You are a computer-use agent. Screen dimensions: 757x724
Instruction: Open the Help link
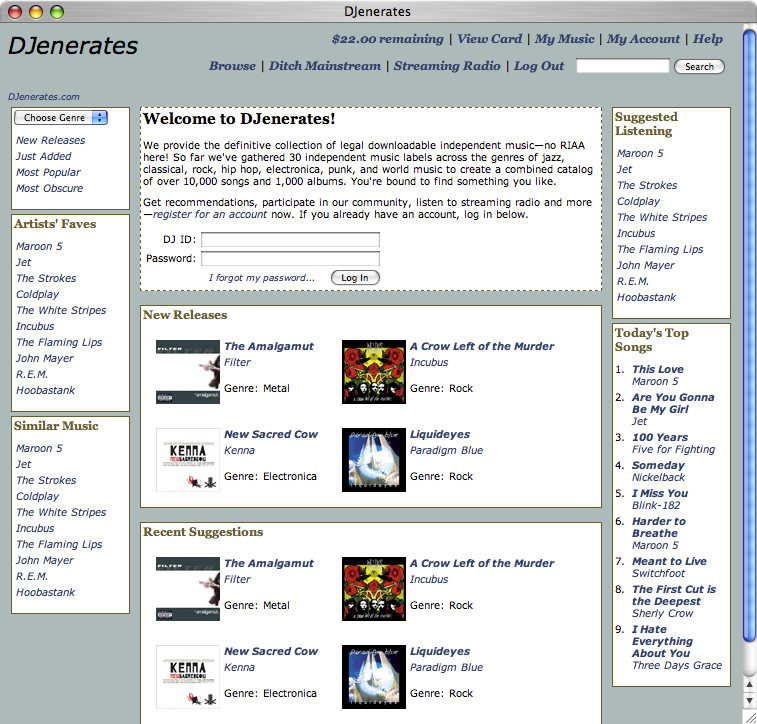click(708, 39)
